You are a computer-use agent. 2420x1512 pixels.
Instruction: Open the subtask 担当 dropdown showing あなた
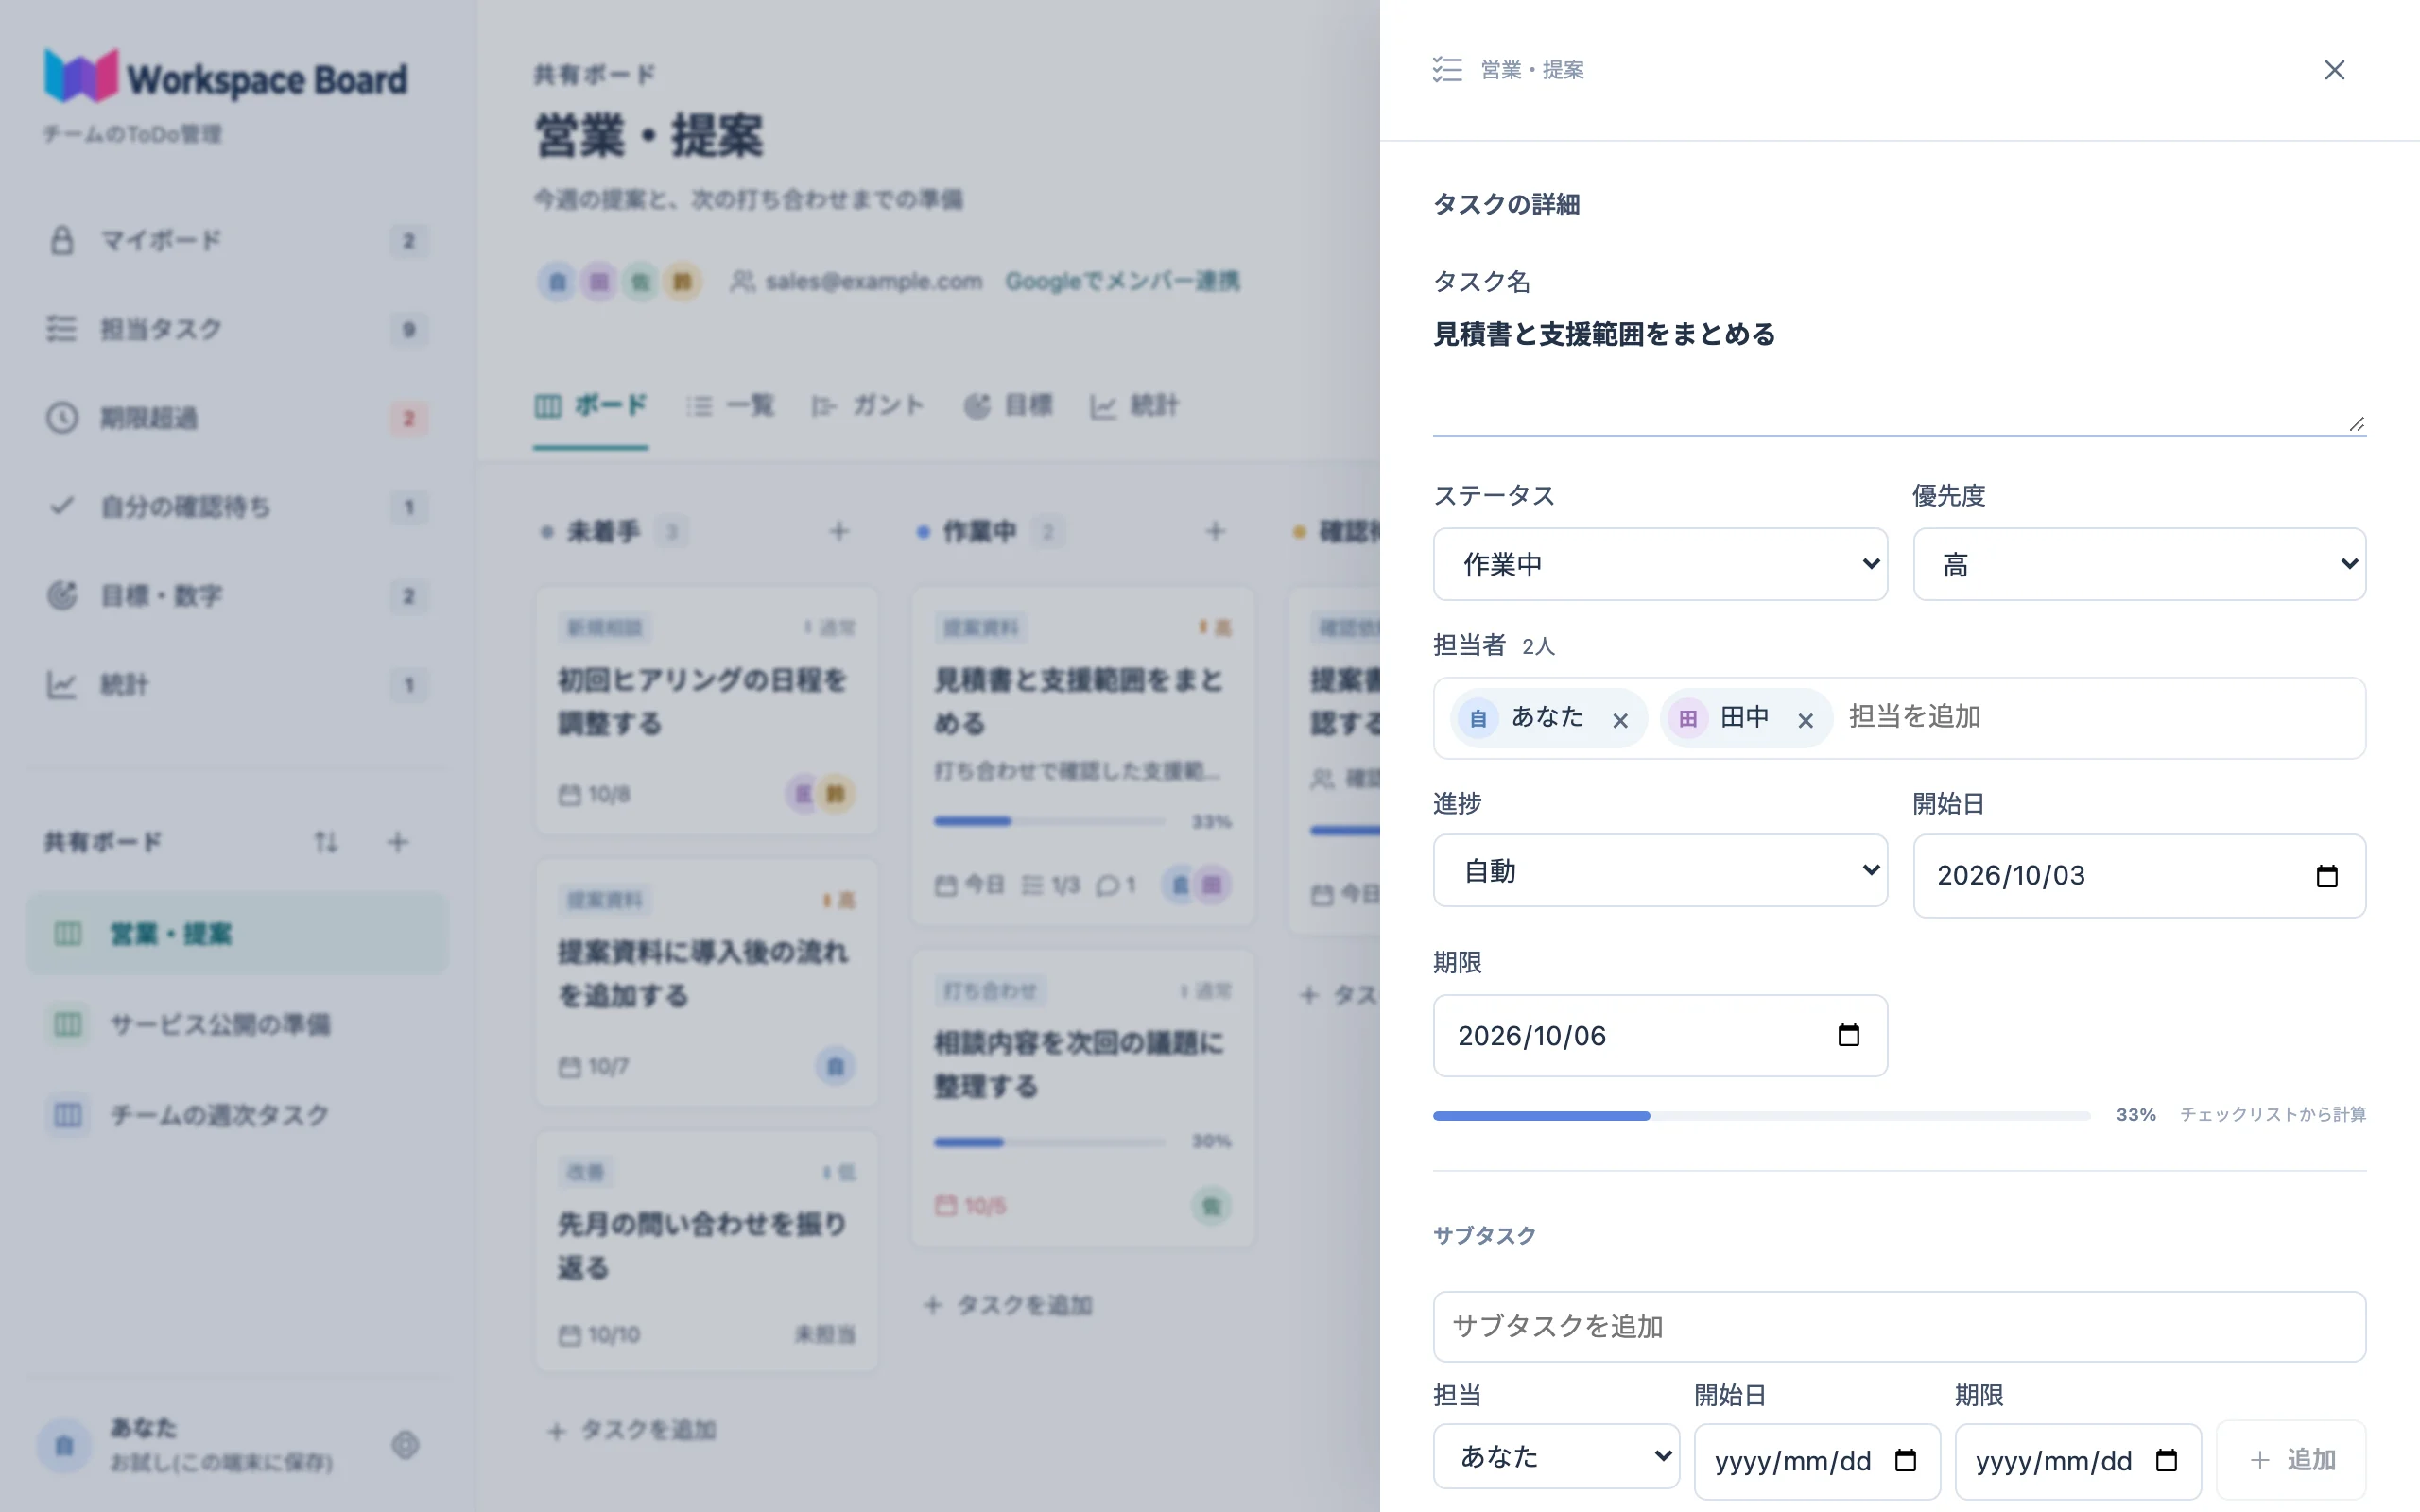coord(1556,1457)
